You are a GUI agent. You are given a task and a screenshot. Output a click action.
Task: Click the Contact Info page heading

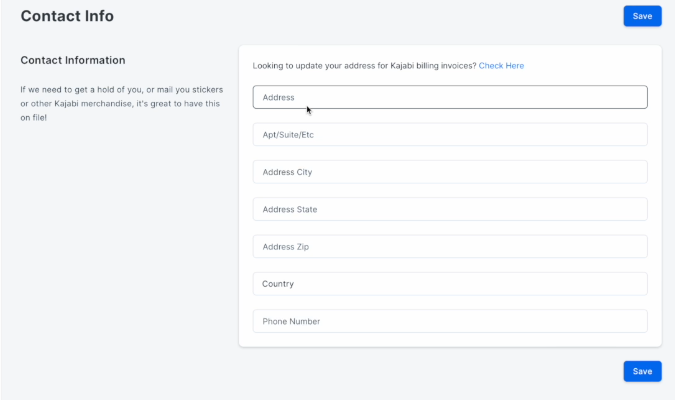[x=67, y=16]
